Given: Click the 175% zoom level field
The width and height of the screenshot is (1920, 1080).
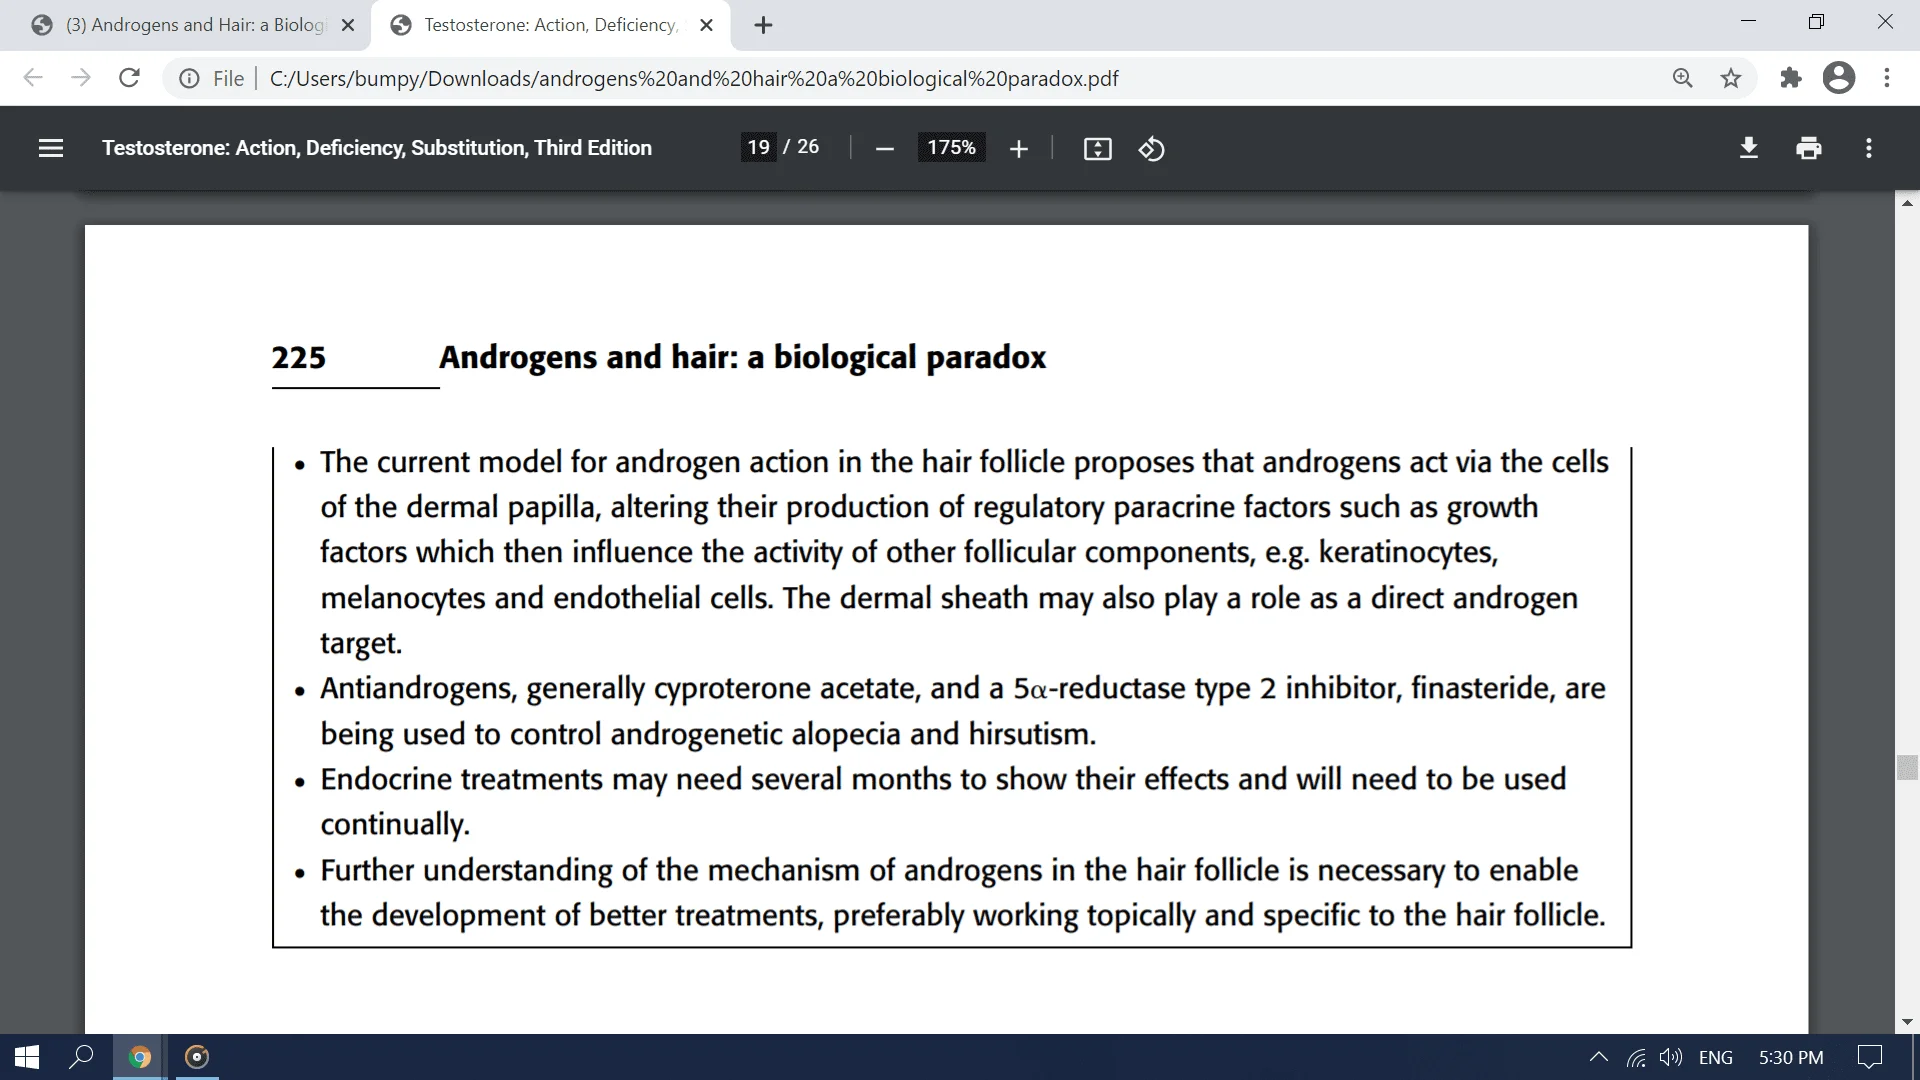Looking at the screenshot, I should pyautogui.click(x=951, y=148).
